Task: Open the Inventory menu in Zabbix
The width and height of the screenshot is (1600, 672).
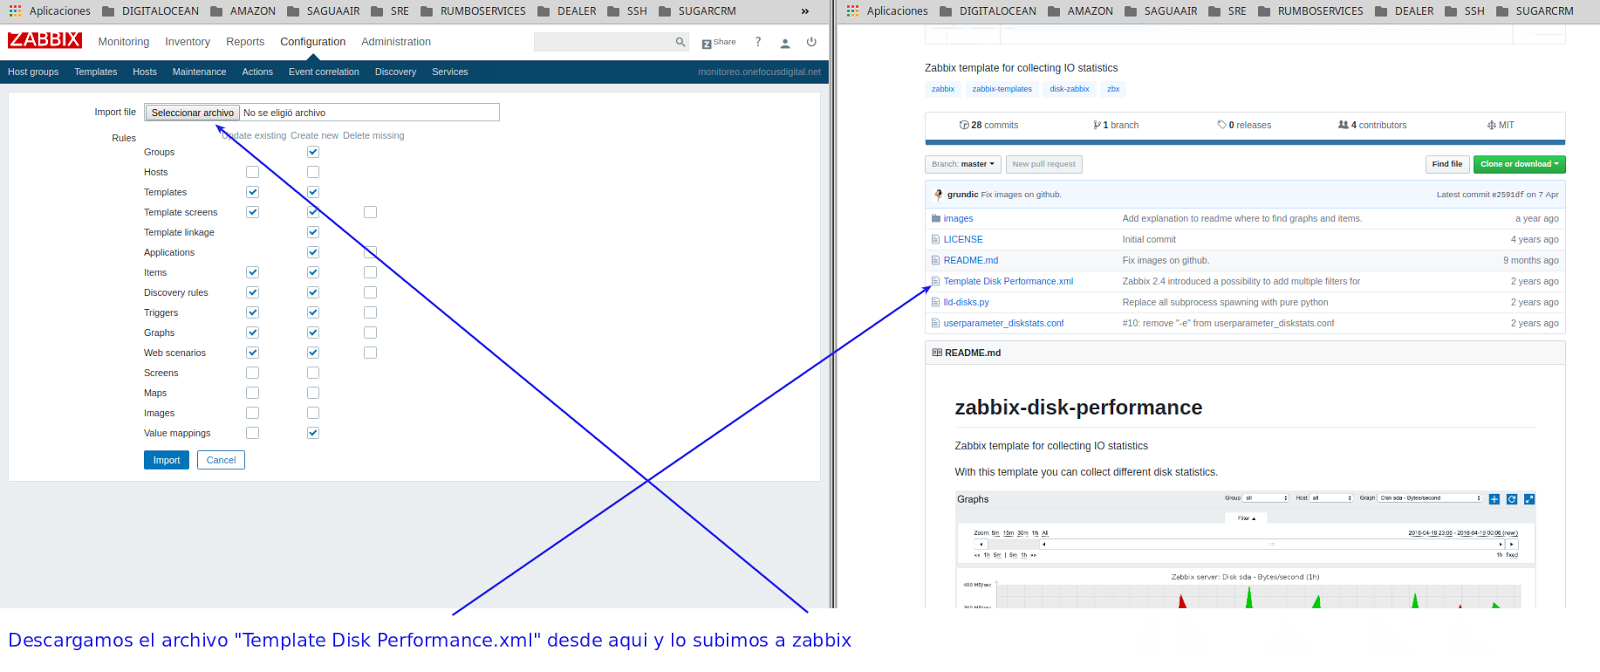Action: (187, 42)
